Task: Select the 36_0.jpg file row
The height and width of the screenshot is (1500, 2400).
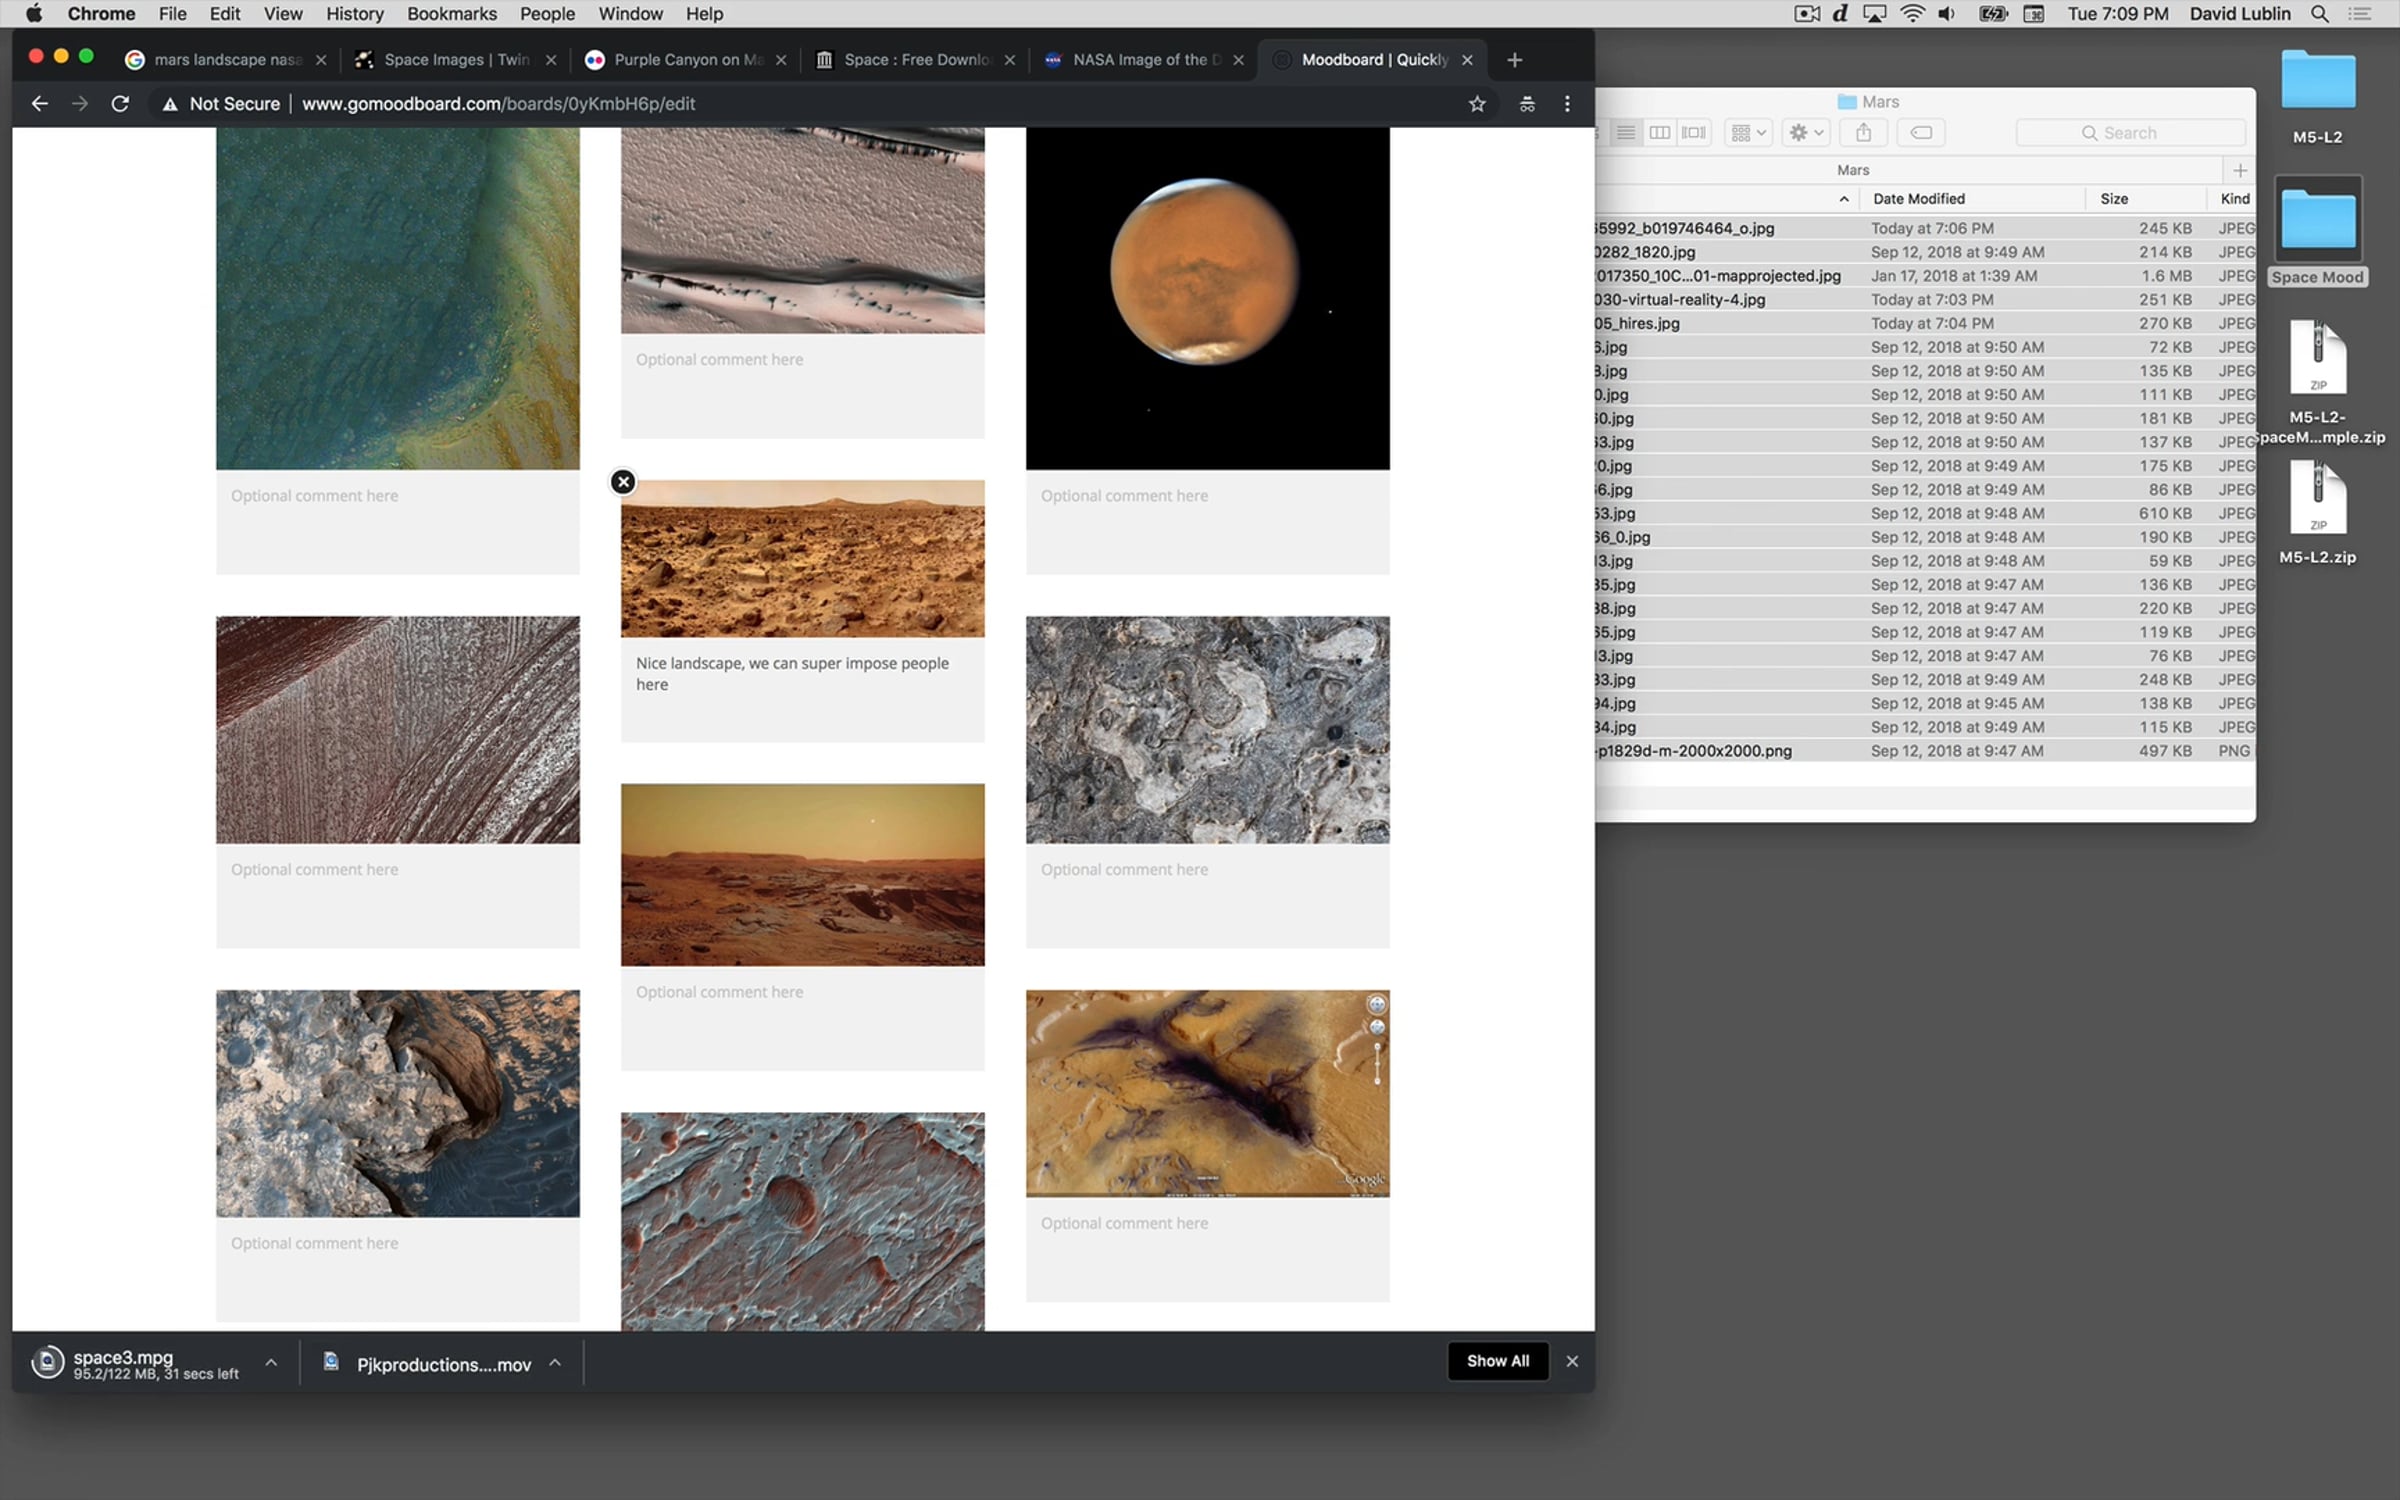Action: [x=1924, y=537]
